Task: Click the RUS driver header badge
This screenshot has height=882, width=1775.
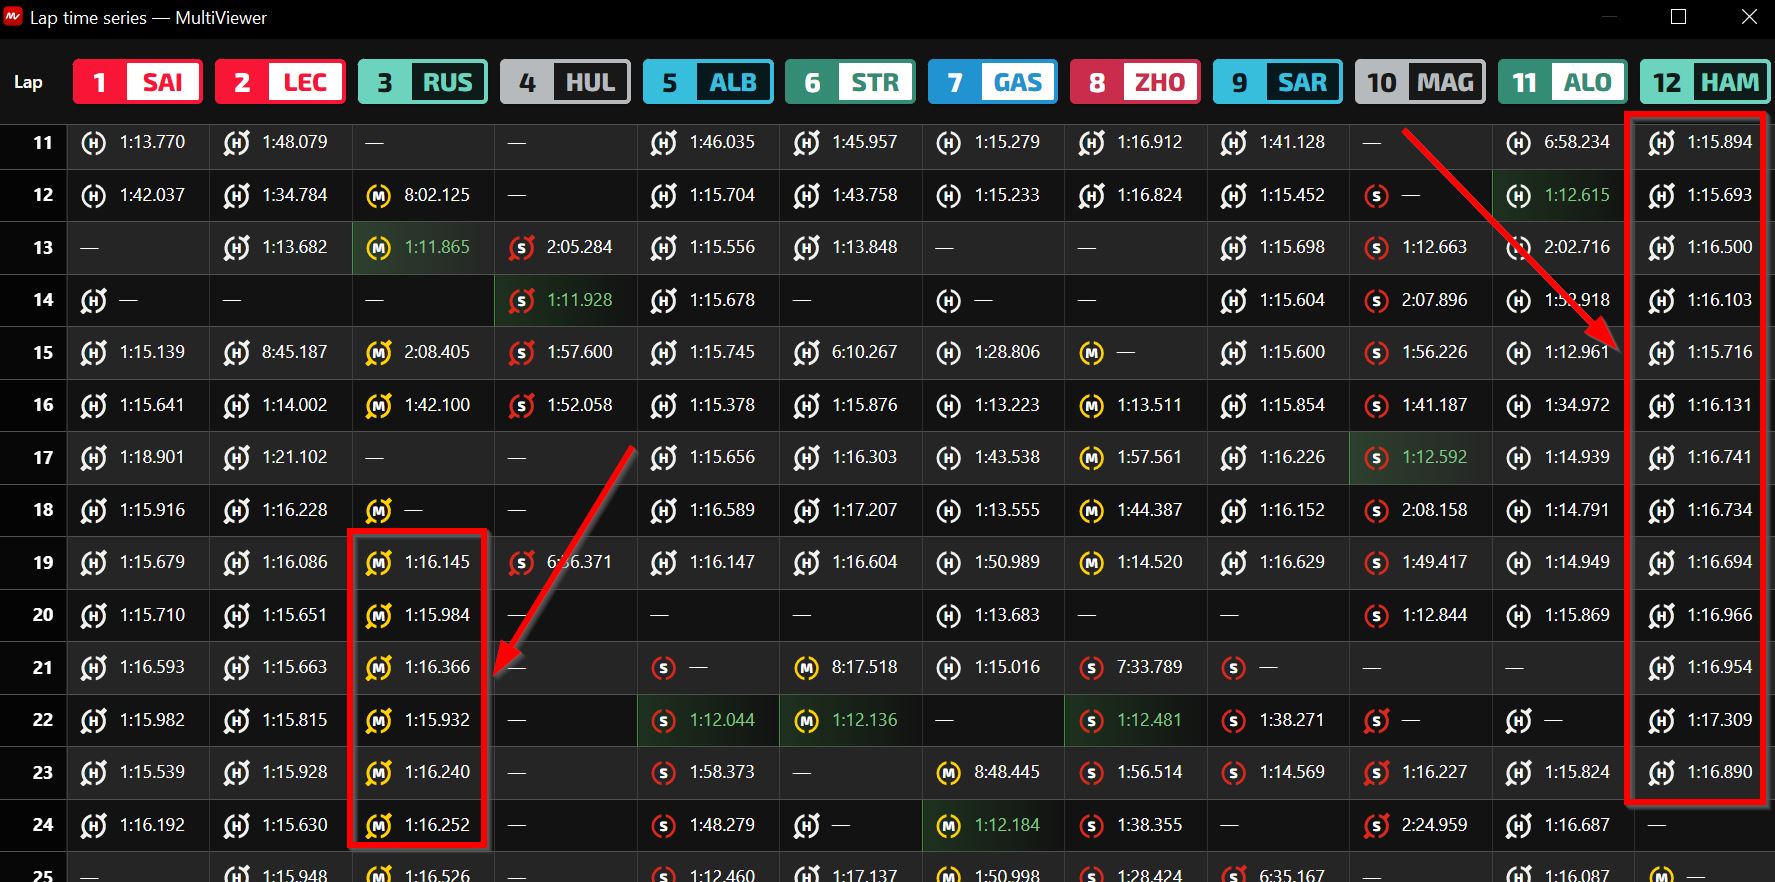Action: tap(423, 82)
